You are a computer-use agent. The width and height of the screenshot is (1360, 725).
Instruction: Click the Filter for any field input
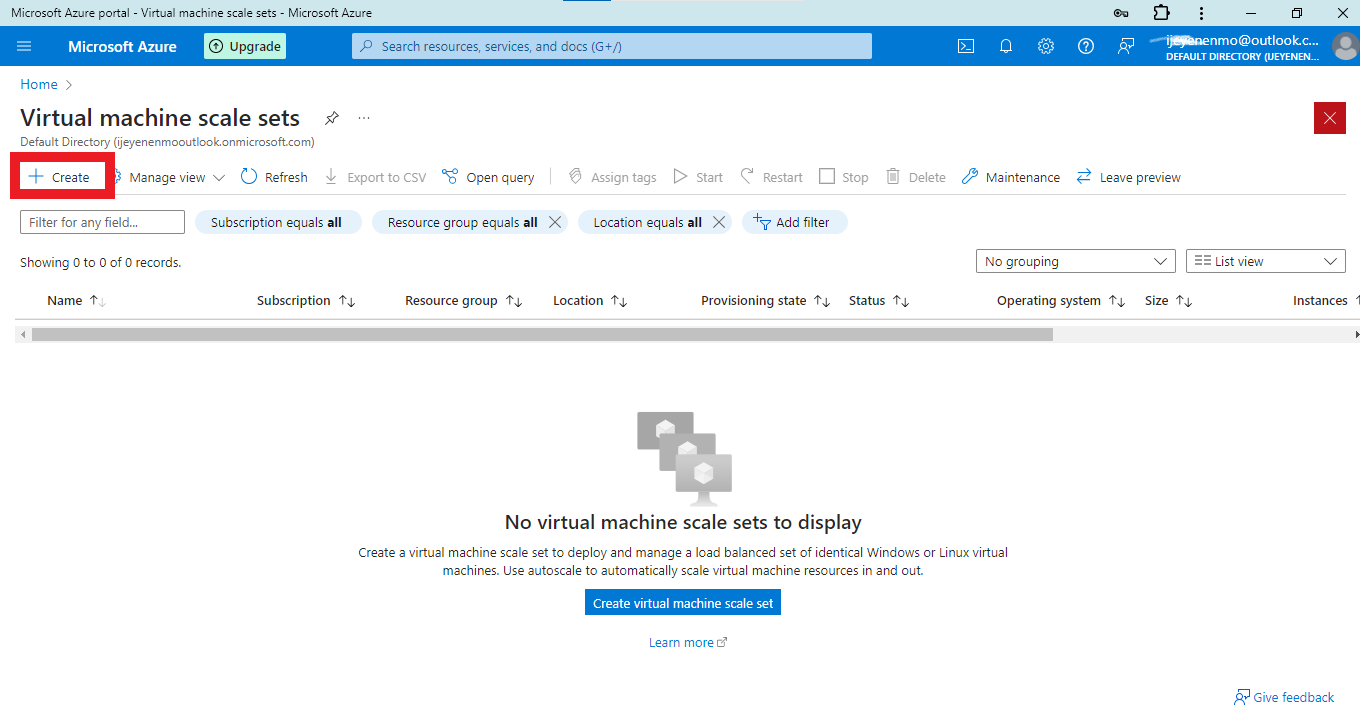tap(102, 222)
